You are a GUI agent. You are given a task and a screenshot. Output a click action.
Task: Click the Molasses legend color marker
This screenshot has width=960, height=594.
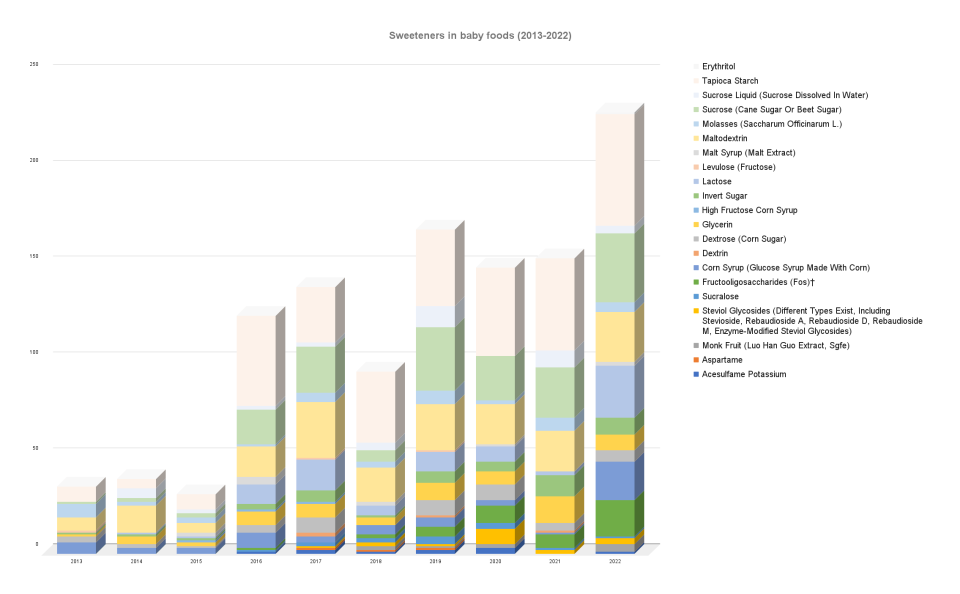point(696,124)
